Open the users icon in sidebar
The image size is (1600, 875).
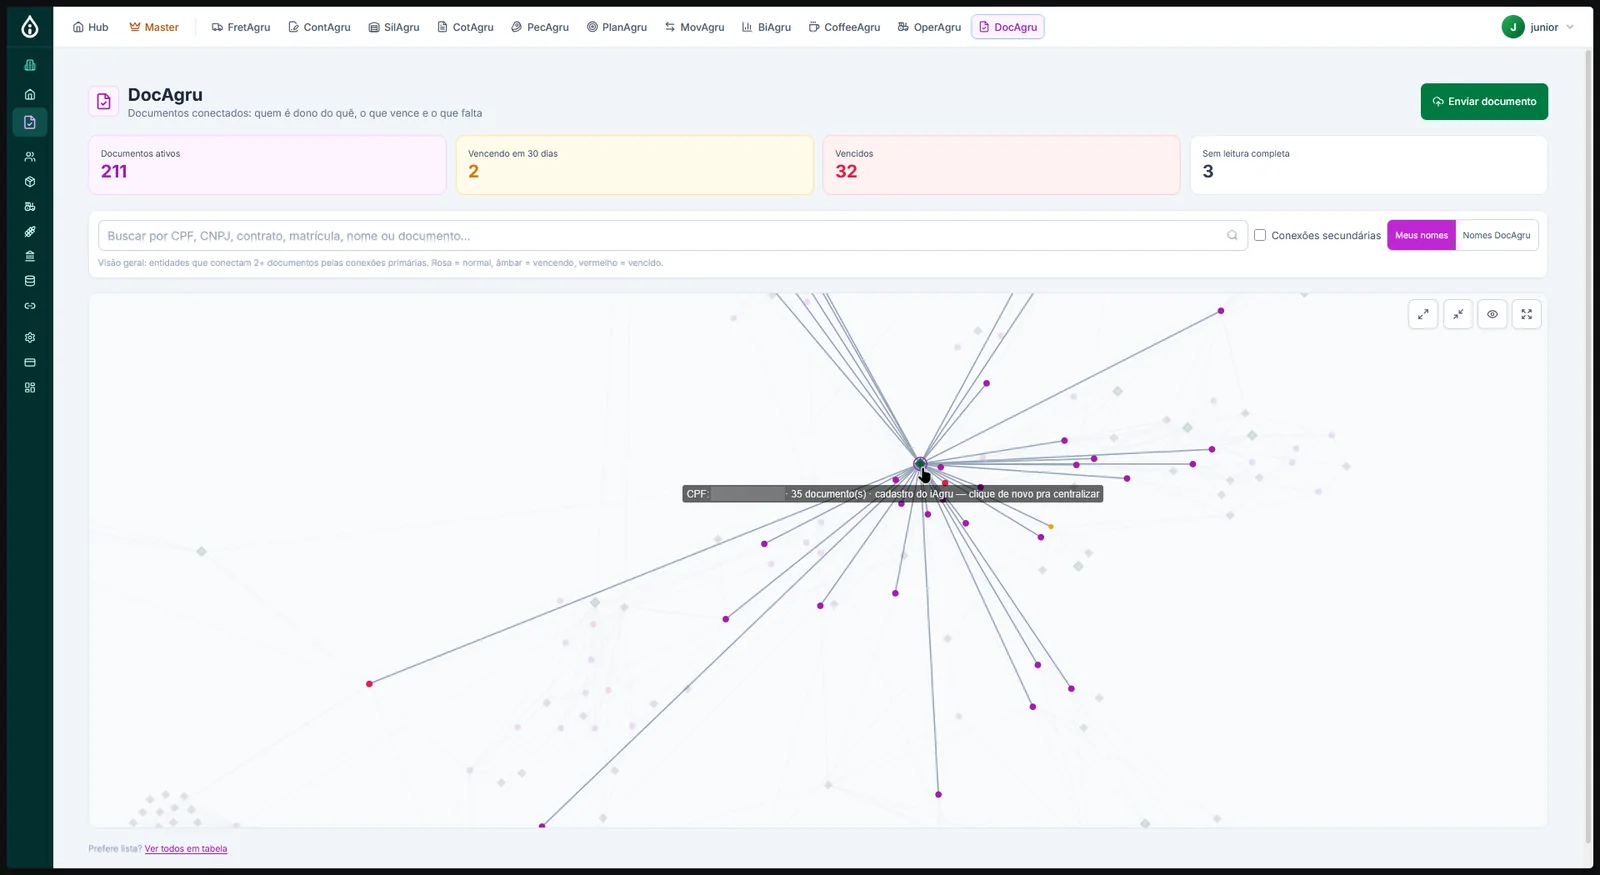point(30,157)
